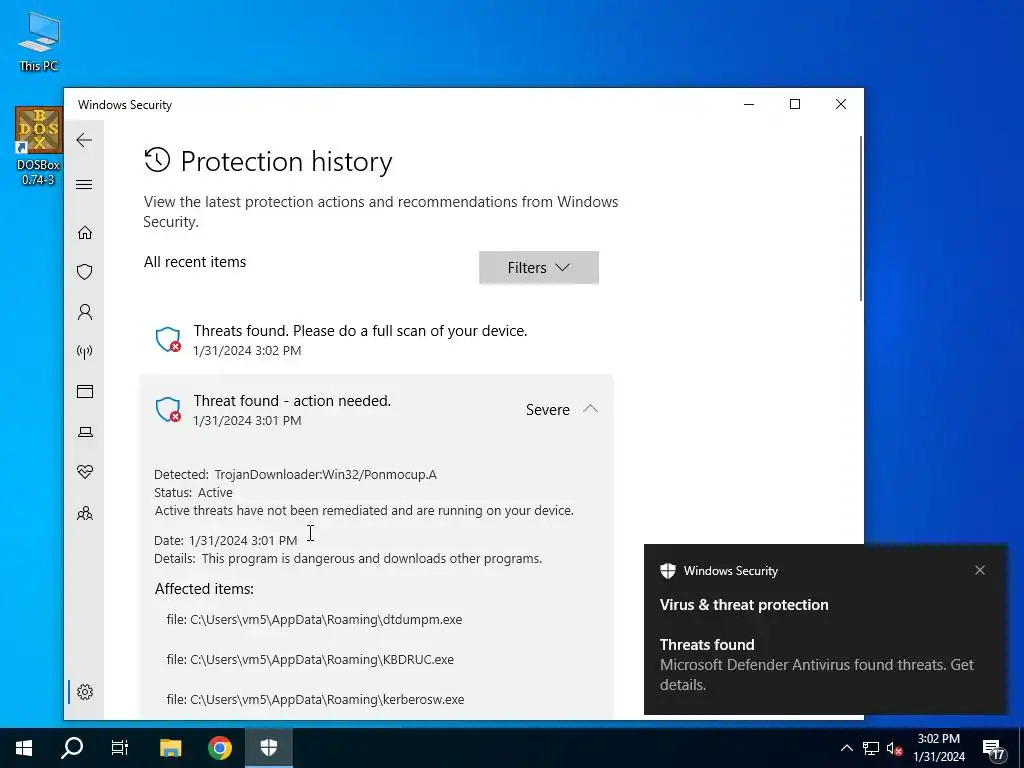Open the Windows Start menu
This screenshot has height=768, width=1024.
pos(24,748)
